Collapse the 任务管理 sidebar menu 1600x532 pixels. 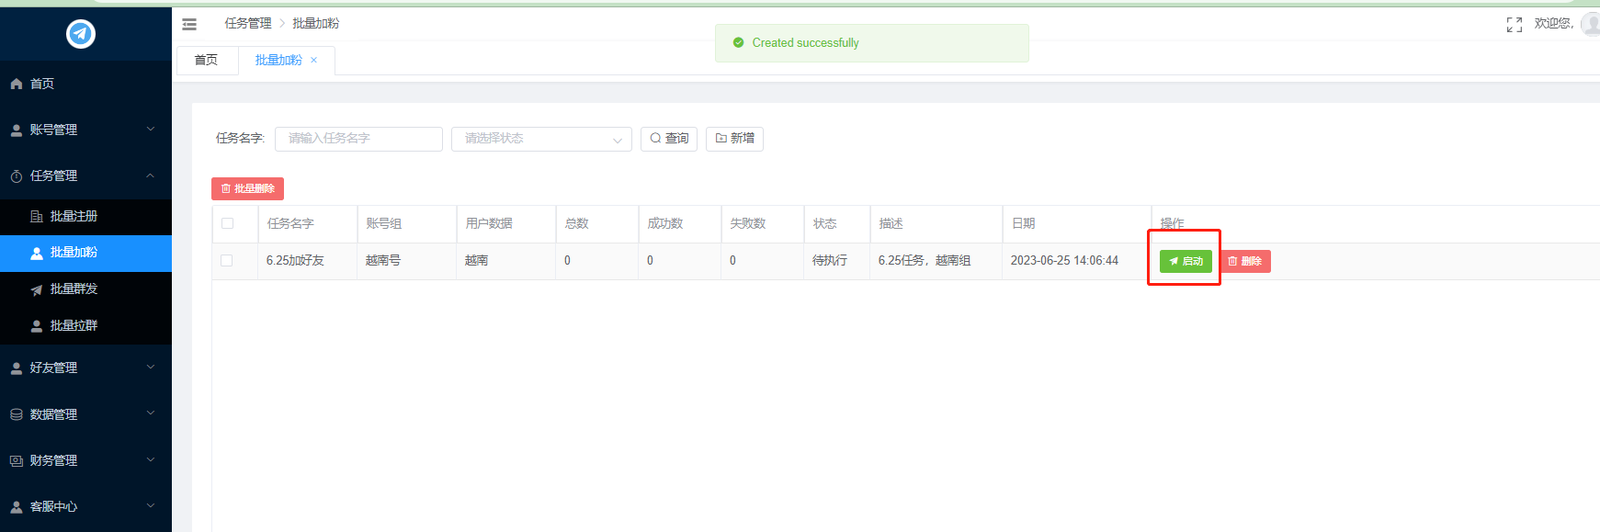click(x=80, y=176)
